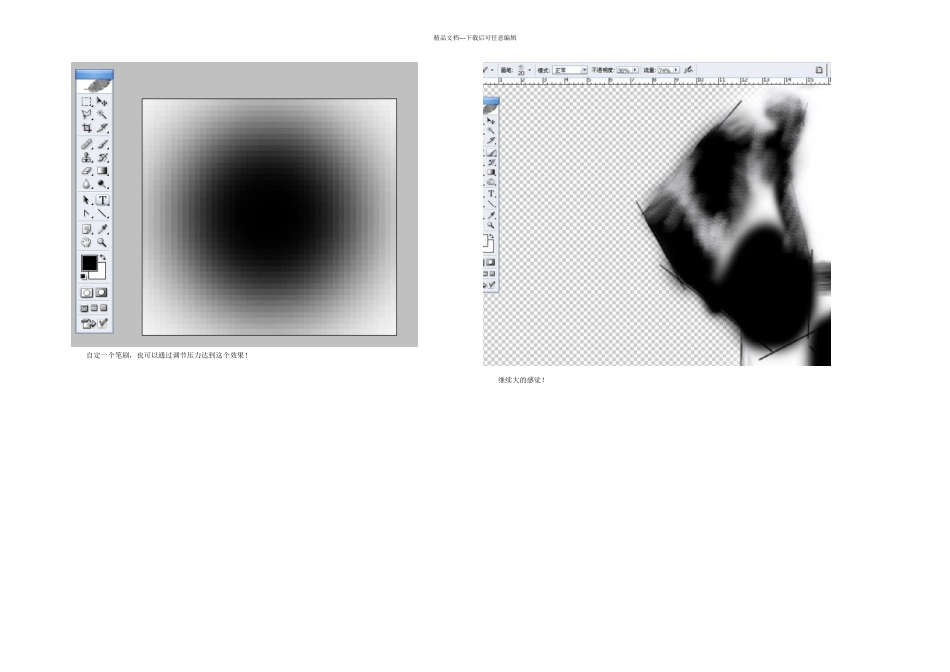Select the Zoom tool in left toolbox

coord(102,242)
